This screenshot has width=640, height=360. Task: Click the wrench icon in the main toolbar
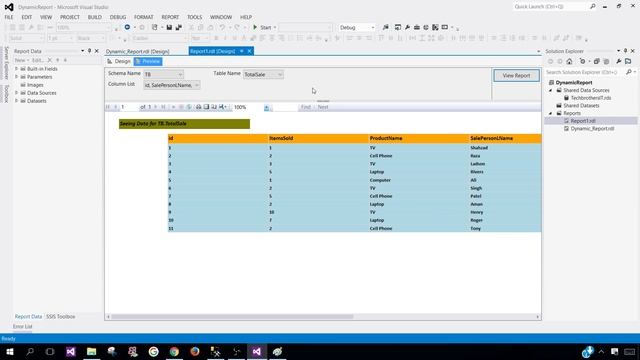point(407,27)
